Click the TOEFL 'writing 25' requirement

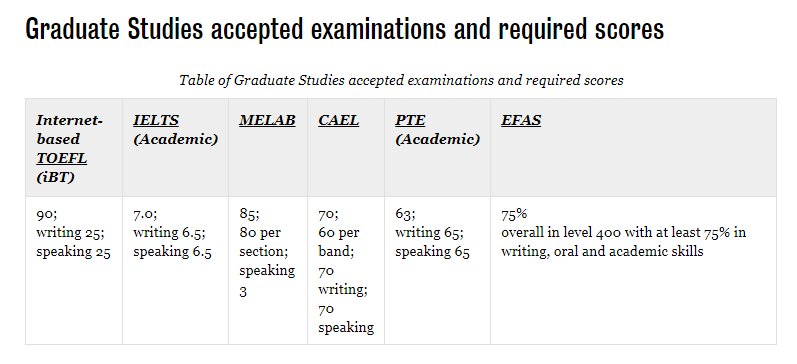point(70,233)
